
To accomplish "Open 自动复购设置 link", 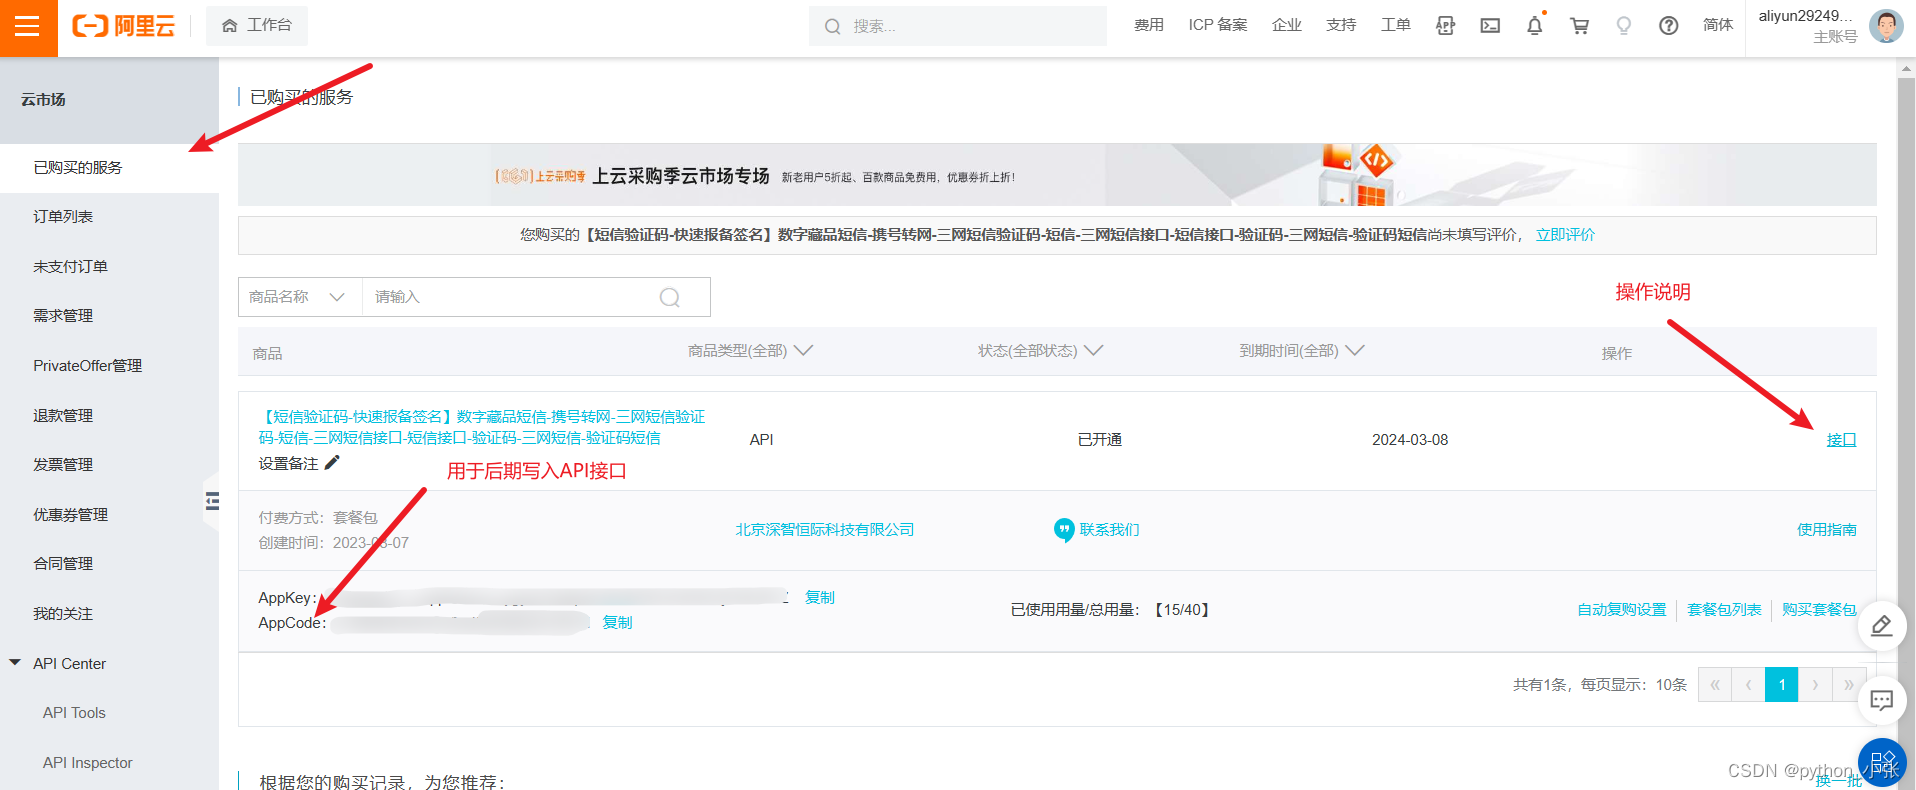I will click(1622, 609).
